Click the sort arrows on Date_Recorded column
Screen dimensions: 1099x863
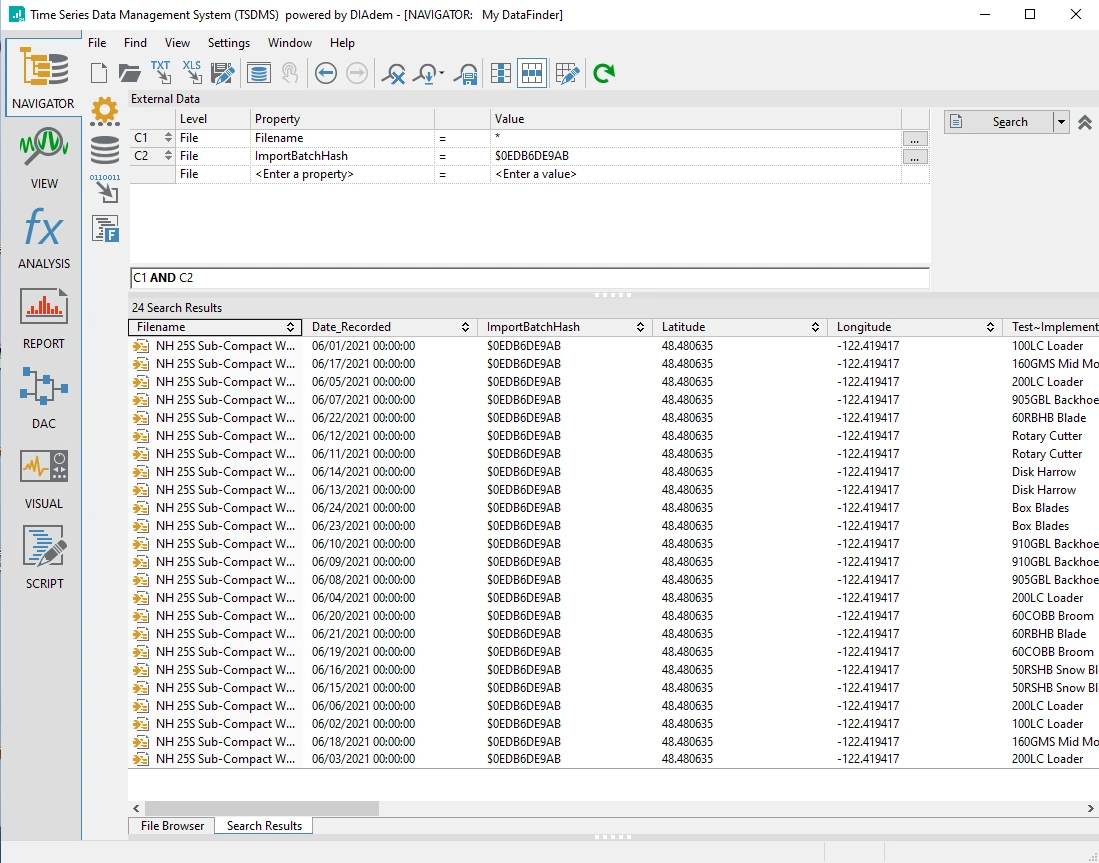(x=466, y=327)
